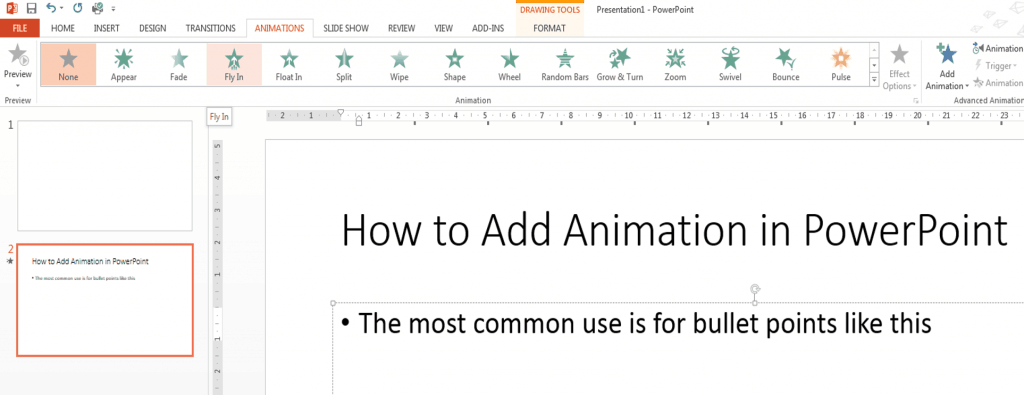Choose the Float In animation

(289, 64)
